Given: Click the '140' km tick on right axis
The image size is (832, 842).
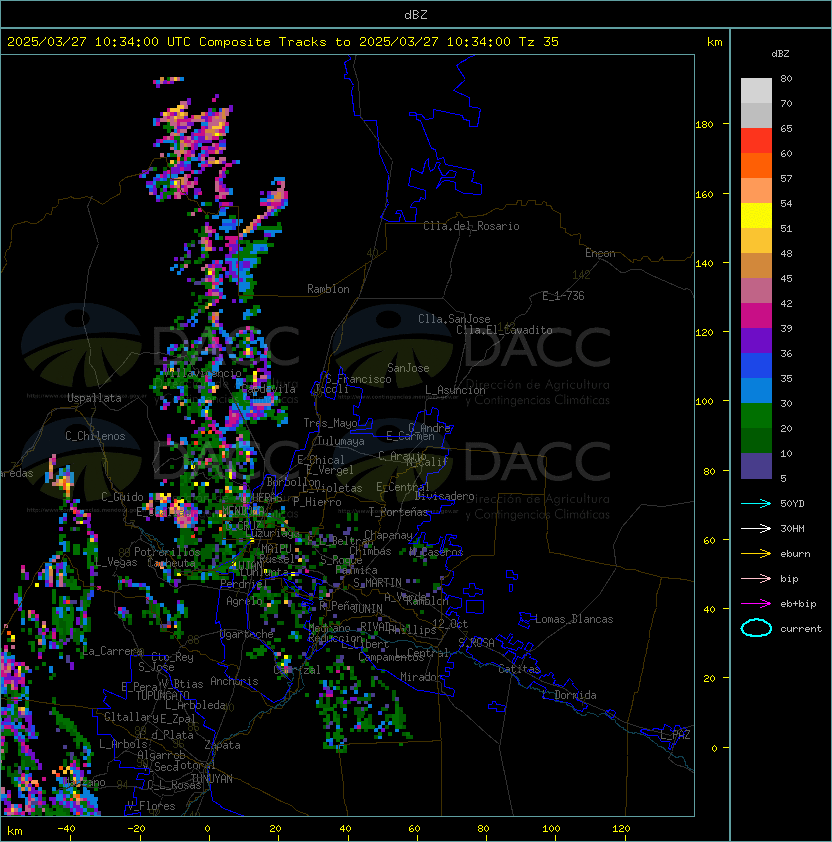Looking at the screenshot, I should point(704,264).
